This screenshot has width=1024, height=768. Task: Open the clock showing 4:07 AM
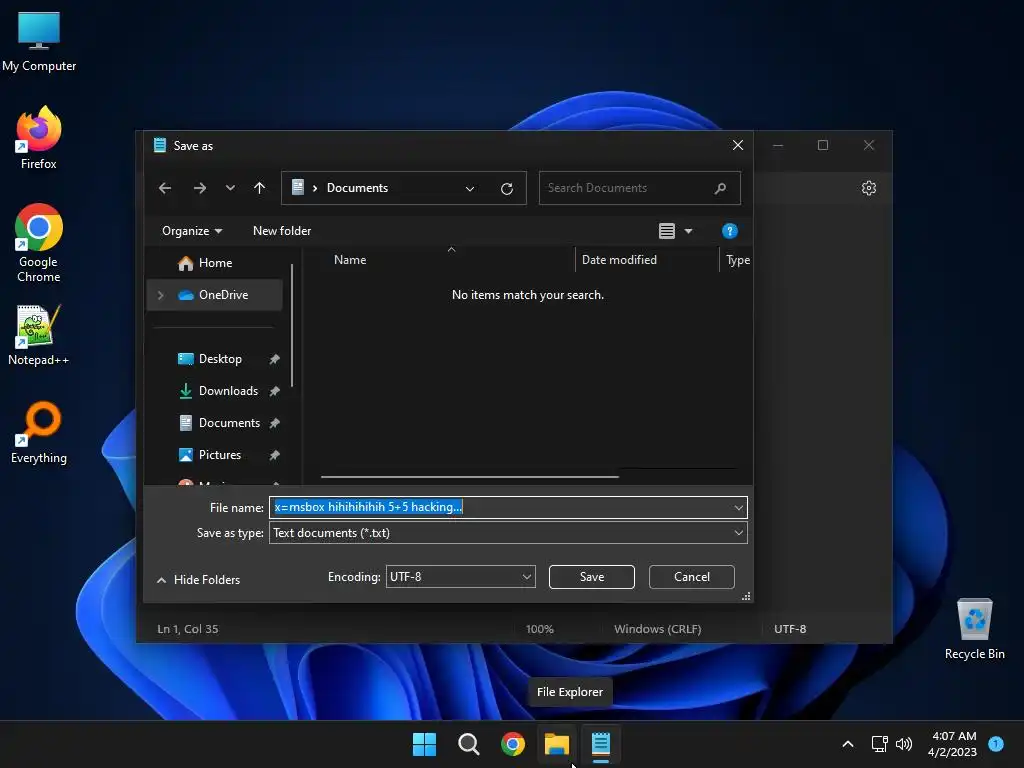click(953, 744)
